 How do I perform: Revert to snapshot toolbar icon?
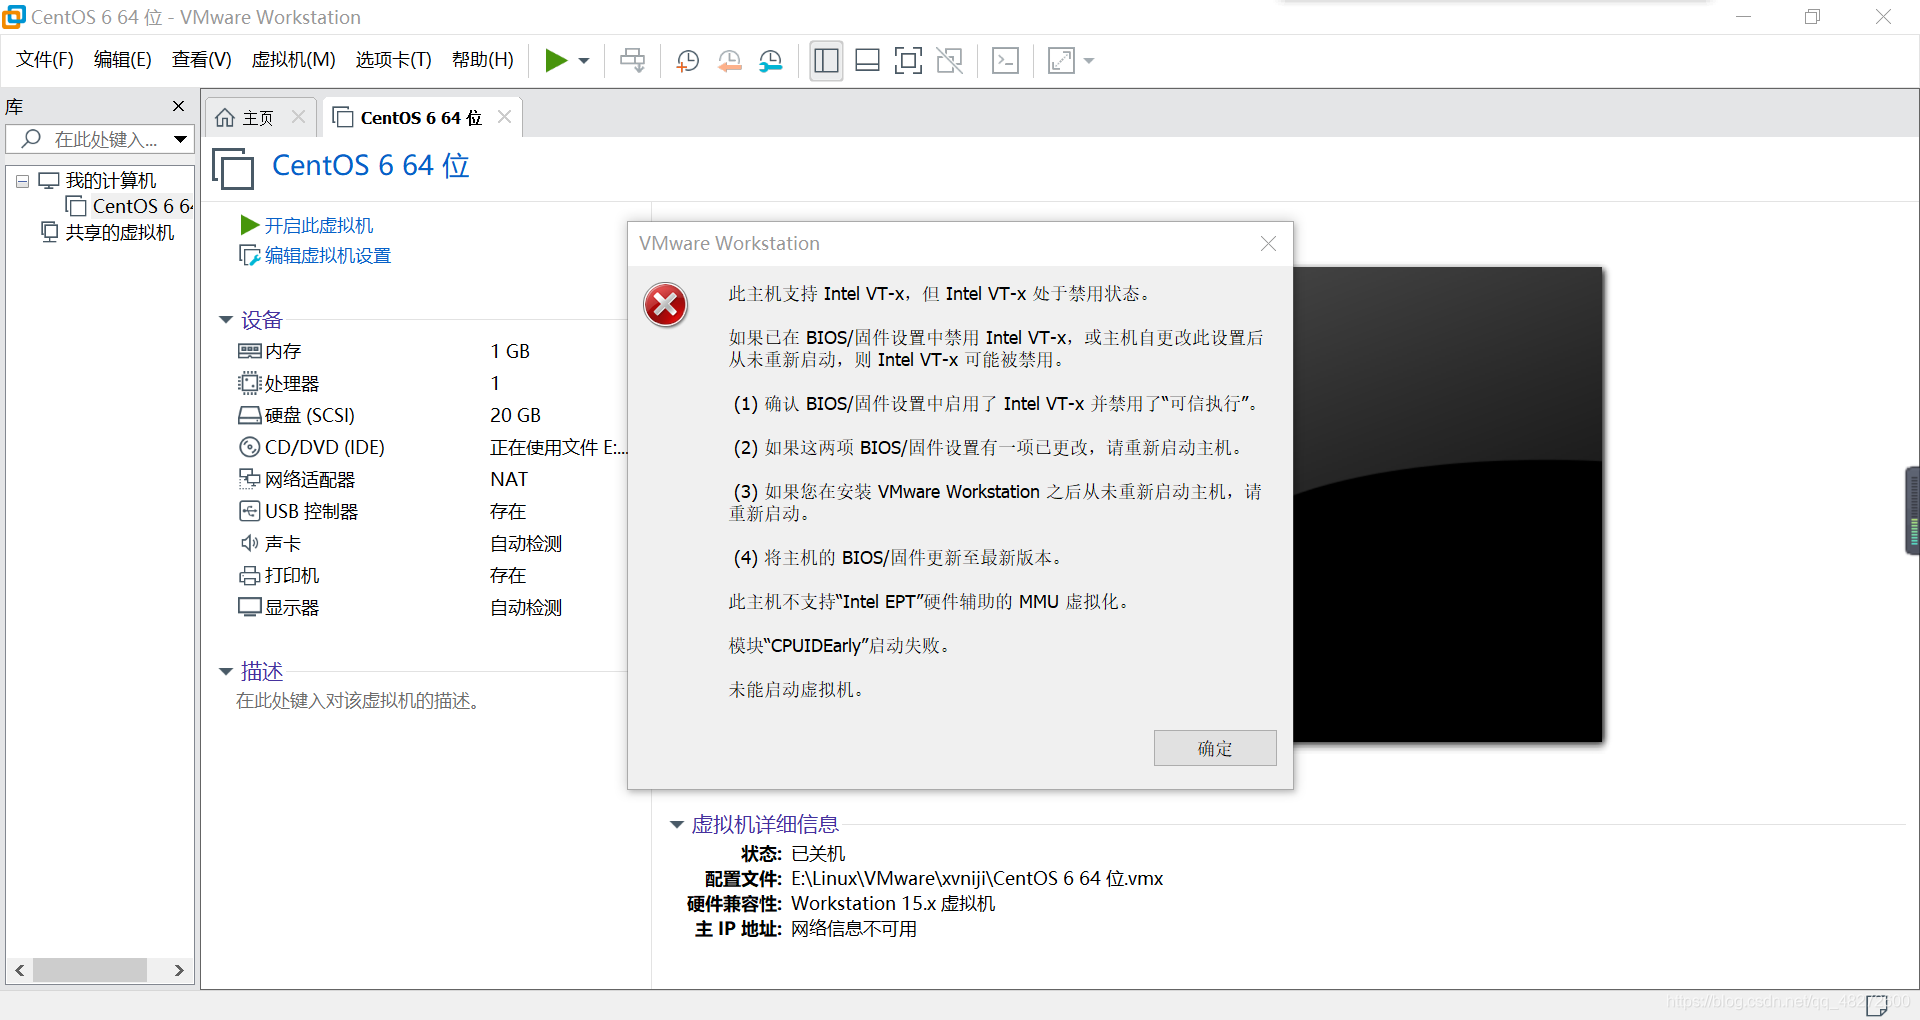(x=729, y=61)
